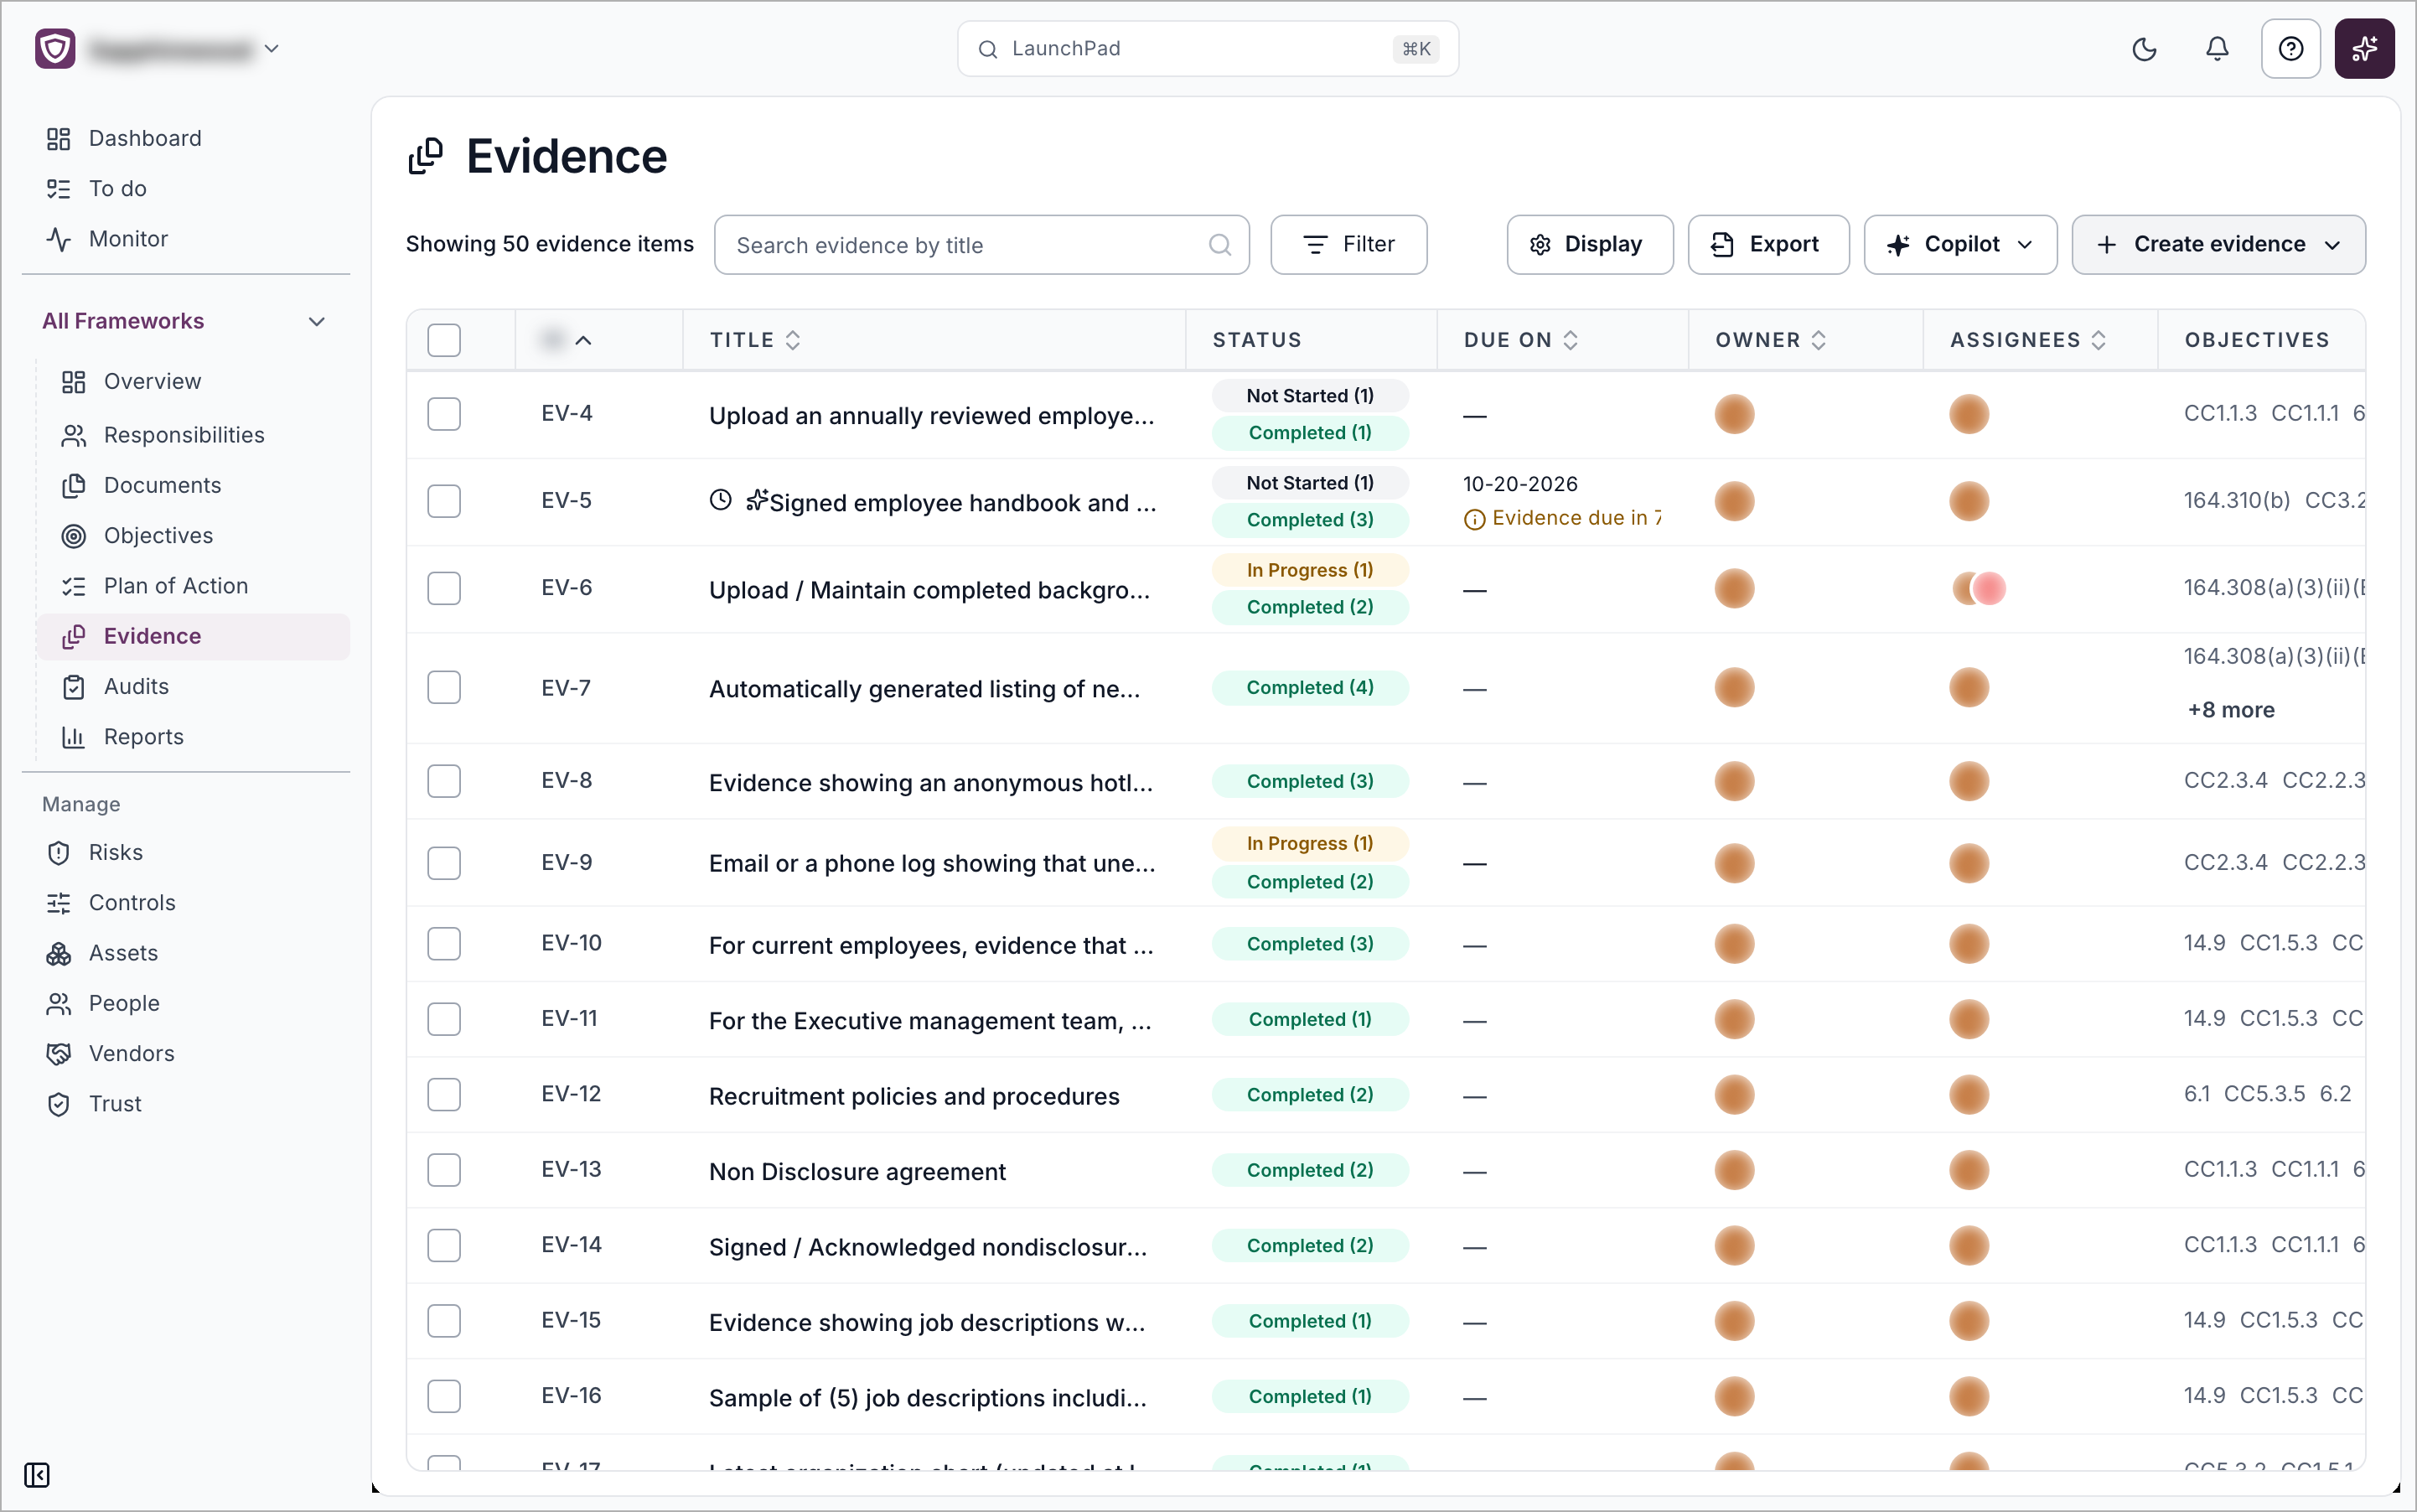Click assignee avatars in EV-6 row
The image size is (2417, 1512).
pyautogui.click(x=1979, y=588)
